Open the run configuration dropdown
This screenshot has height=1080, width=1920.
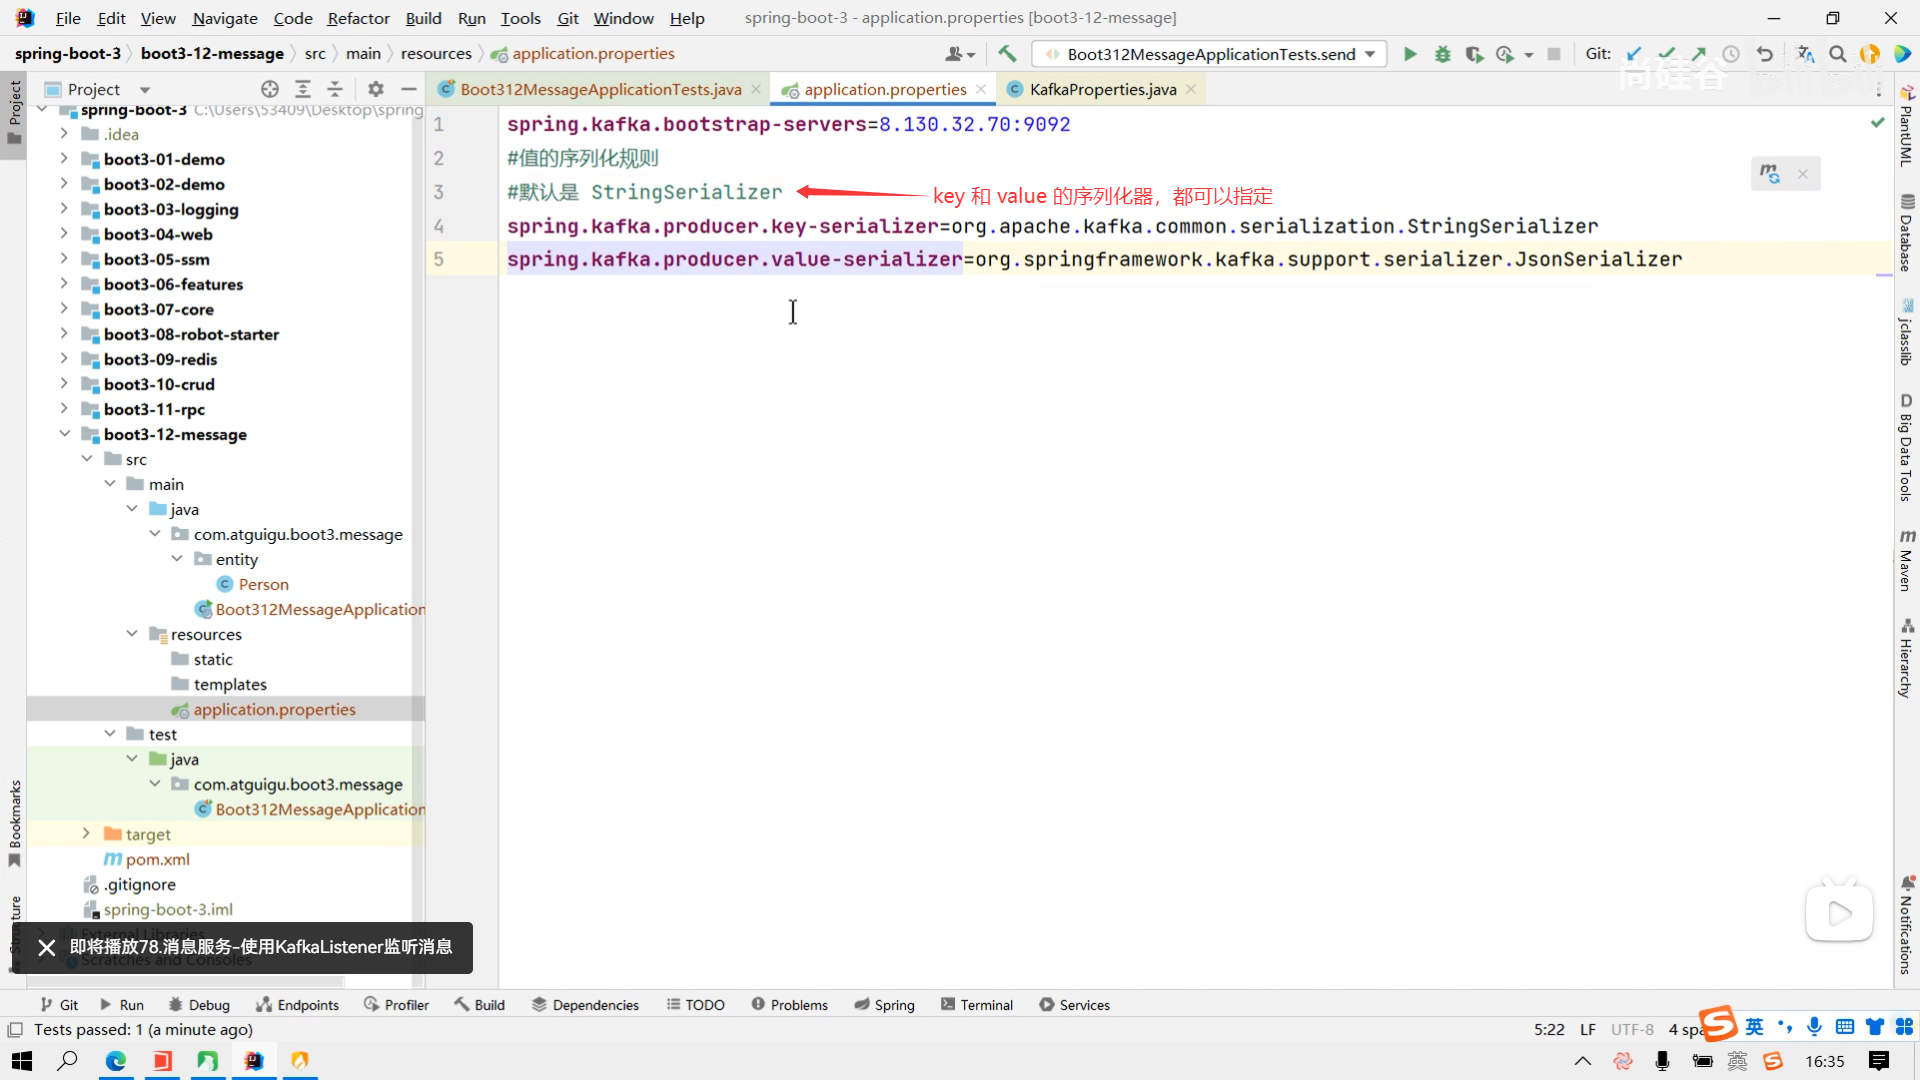point(1370,54)
